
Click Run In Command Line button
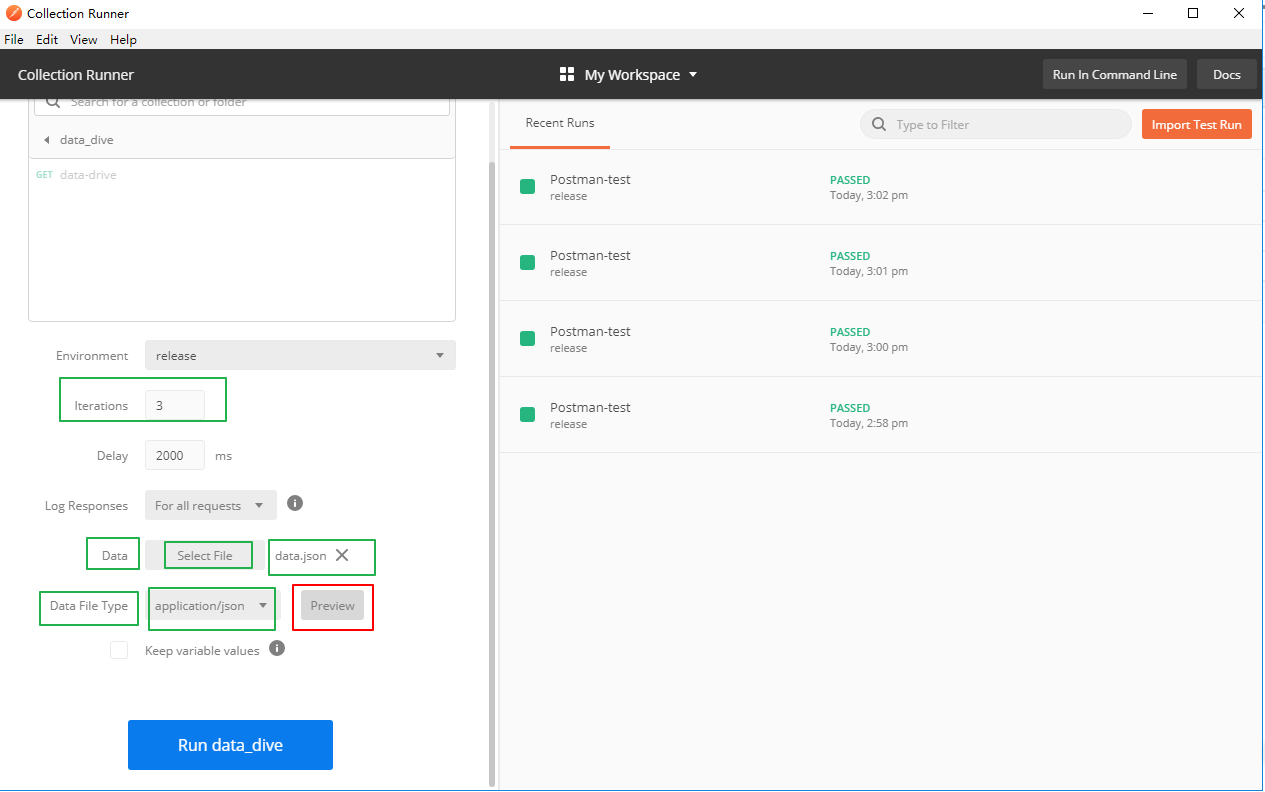tap(1115, 75)
